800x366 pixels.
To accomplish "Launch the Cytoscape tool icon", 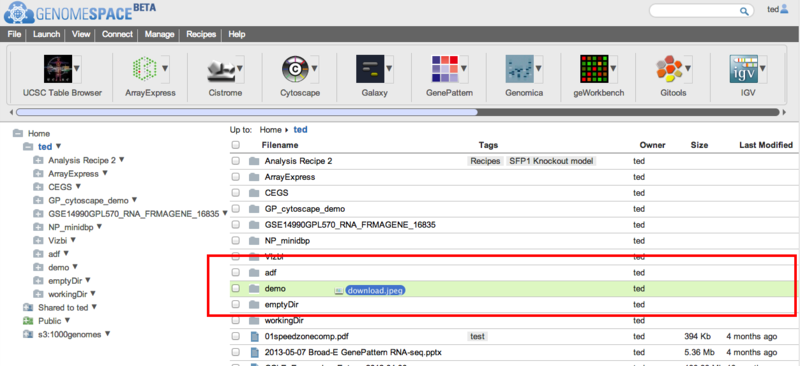I will pos(295,69).
